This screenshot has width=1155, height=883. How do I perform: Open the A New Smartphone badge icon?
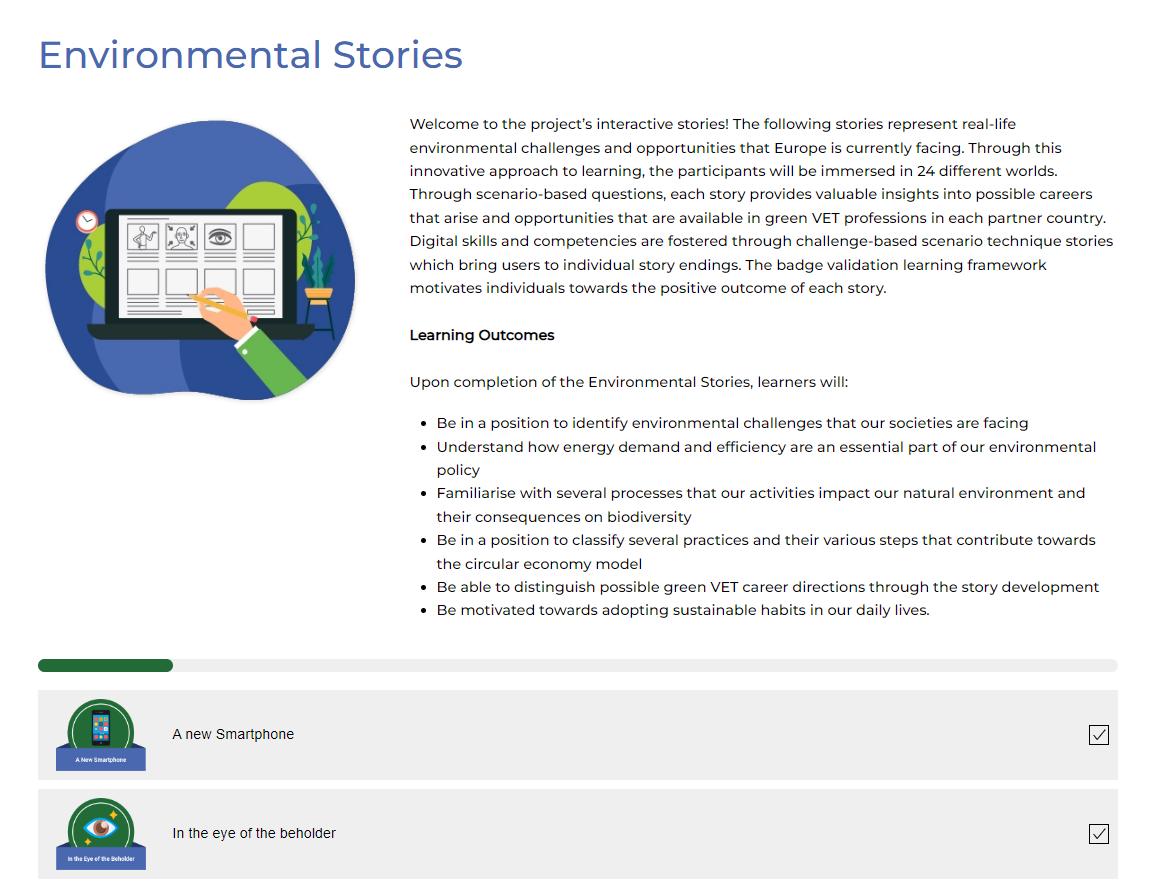pos(101,735)
